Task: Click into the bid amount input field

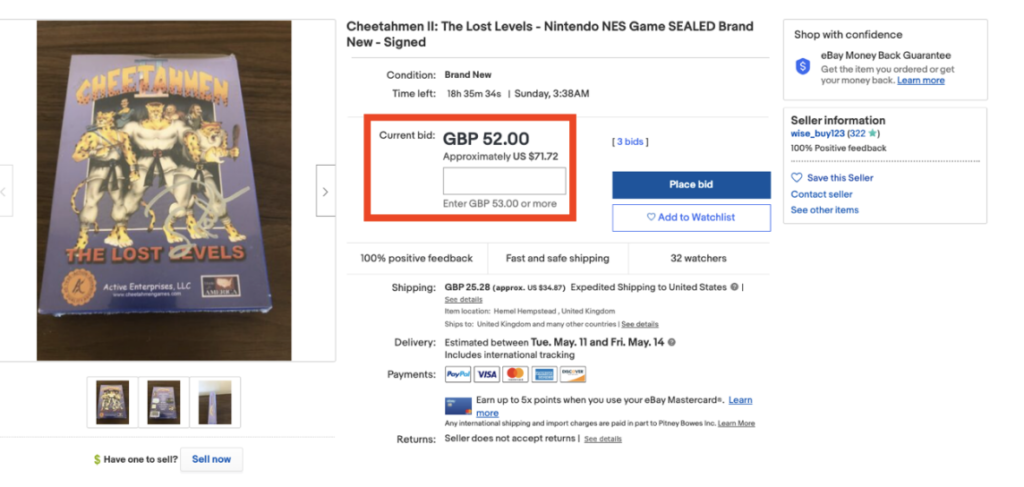Action: [x=504, y=181]
